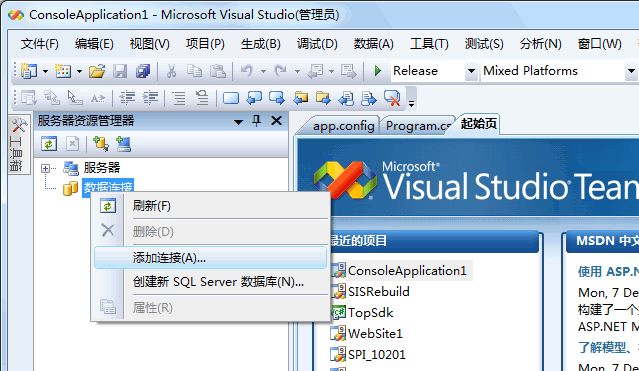Open recent project SISRebuild
Image resolution: width=639 pixels, height=371 pixels.
click(379, 292)
